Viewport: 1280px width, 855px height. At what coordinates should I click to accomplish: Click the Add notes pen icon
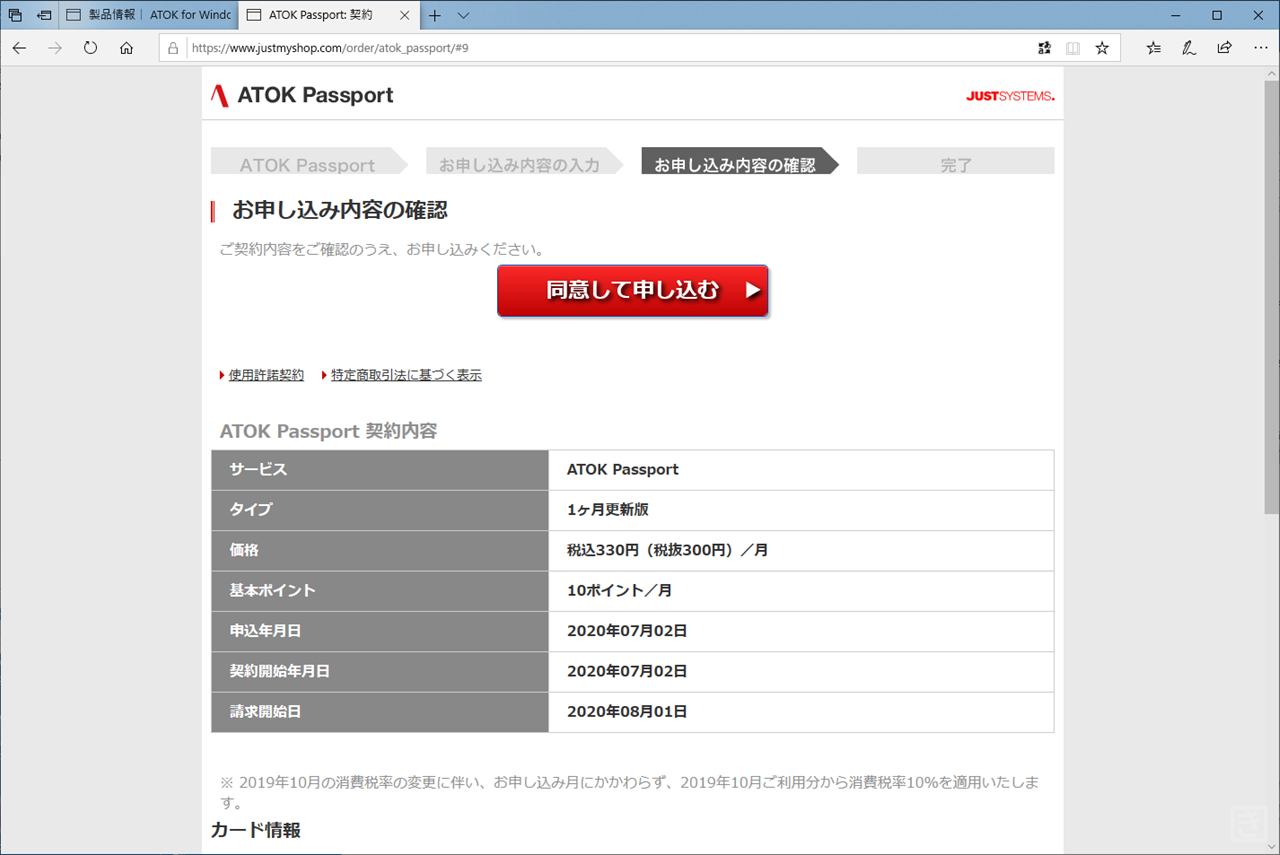point(1189,48)
